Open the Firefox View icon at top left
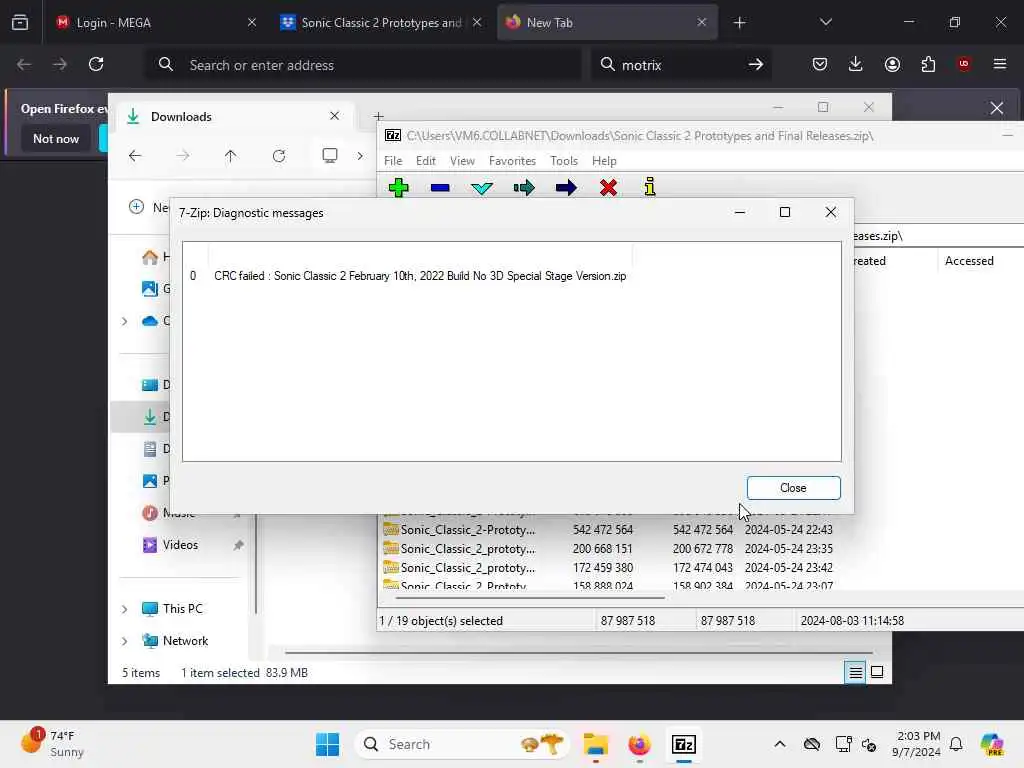This screenshot has width=1024, height=768. click(20, 22)
